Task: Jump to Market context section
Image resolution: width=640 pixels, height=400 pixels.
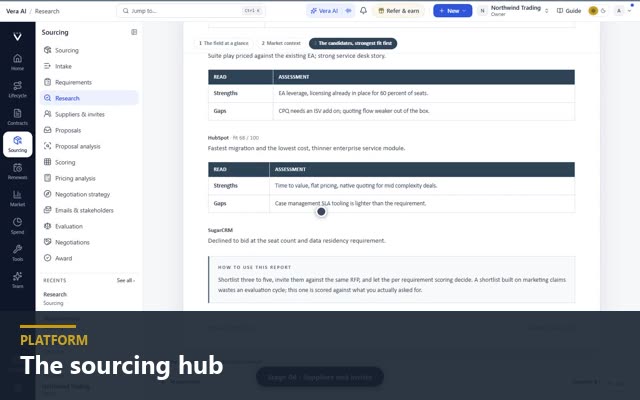Action: click(x=281, y=43)
